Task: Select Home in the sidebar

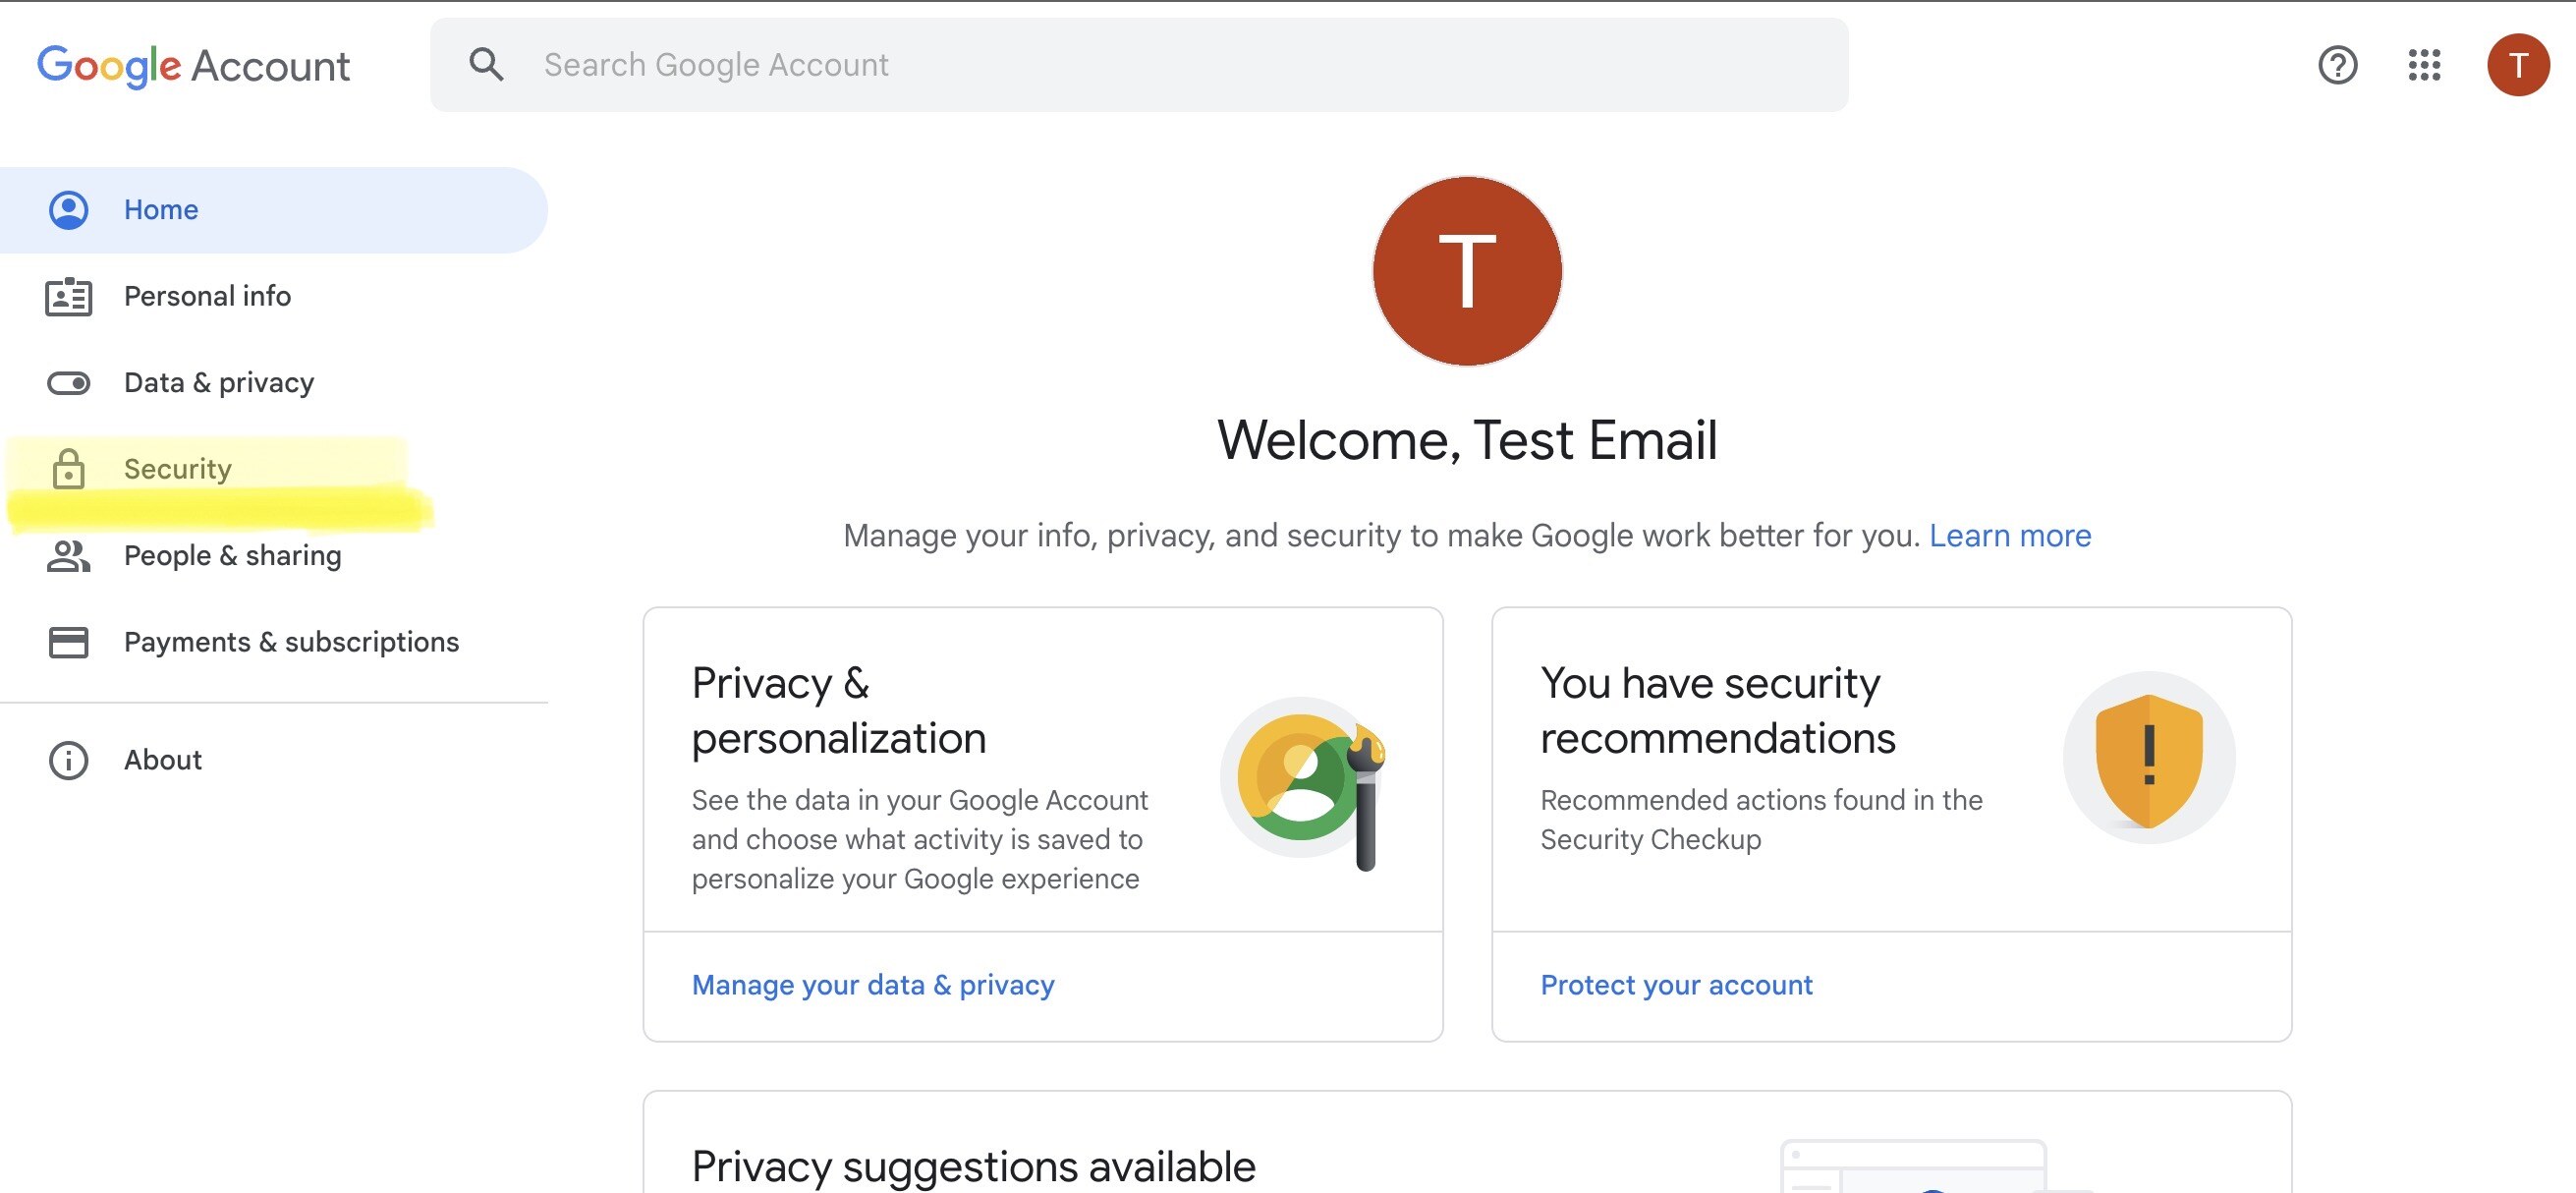Action: point(161,210)
